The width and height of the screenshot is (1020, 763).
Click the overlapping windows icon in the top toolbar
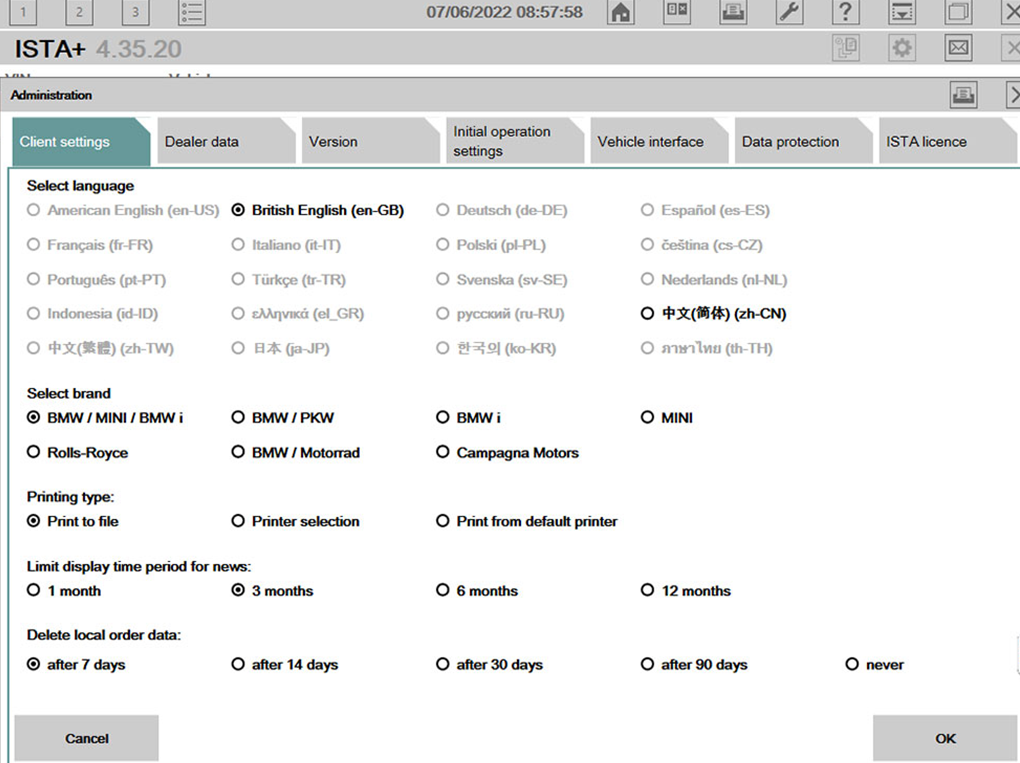click(958, 12)
